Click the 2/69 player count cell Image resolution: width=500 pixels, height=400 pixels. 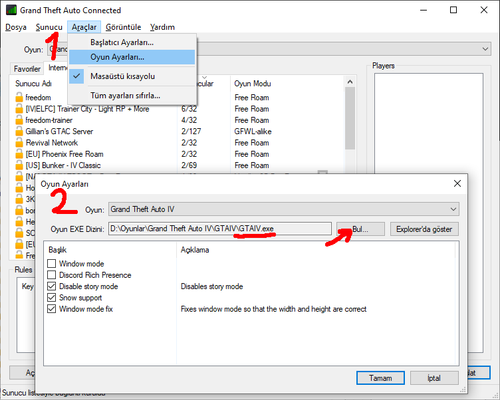pos(189,165)
